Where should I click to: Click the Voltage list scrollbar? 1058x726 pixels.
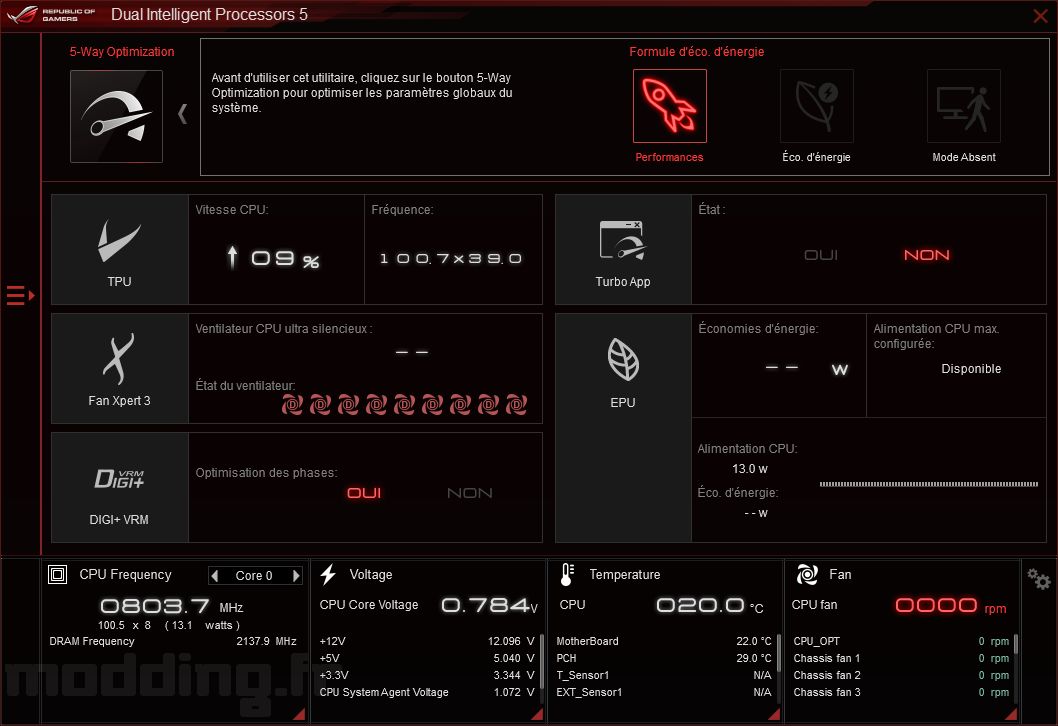click(541, 663)
